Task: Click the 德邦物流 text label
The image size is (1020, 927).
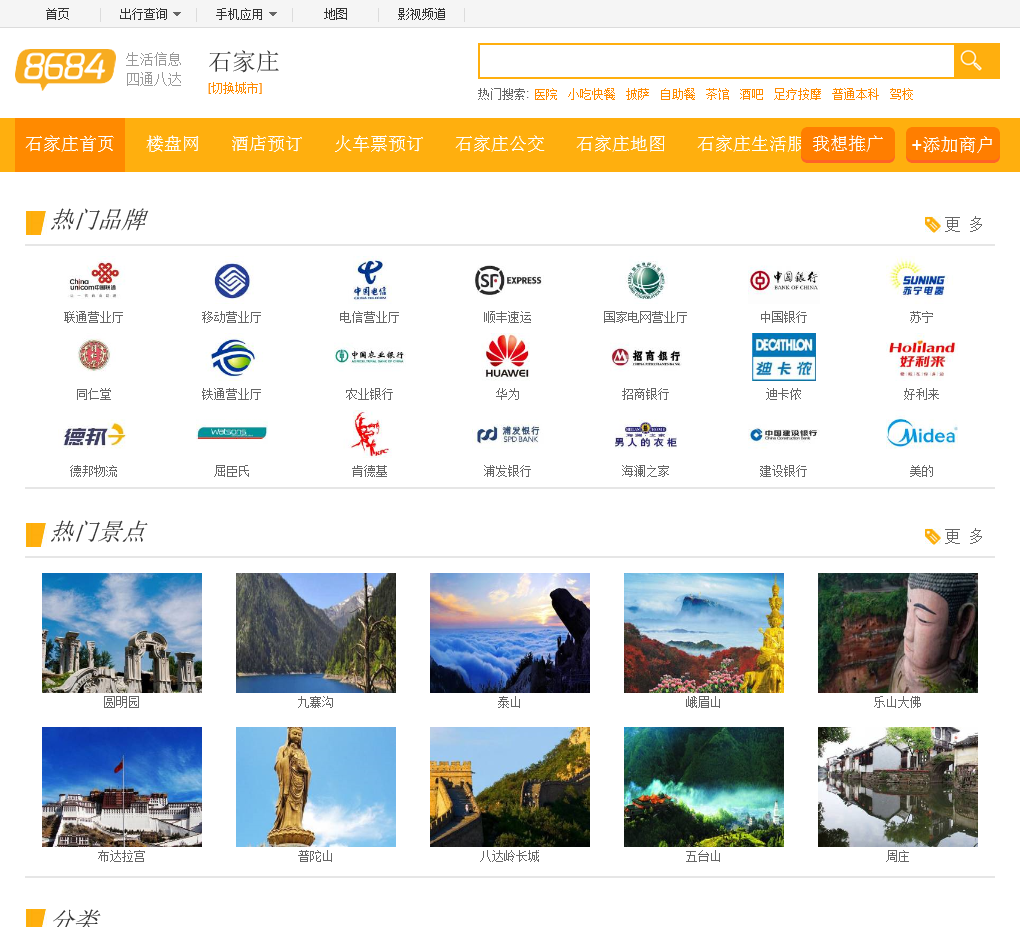Action: (x=94, y=472)
